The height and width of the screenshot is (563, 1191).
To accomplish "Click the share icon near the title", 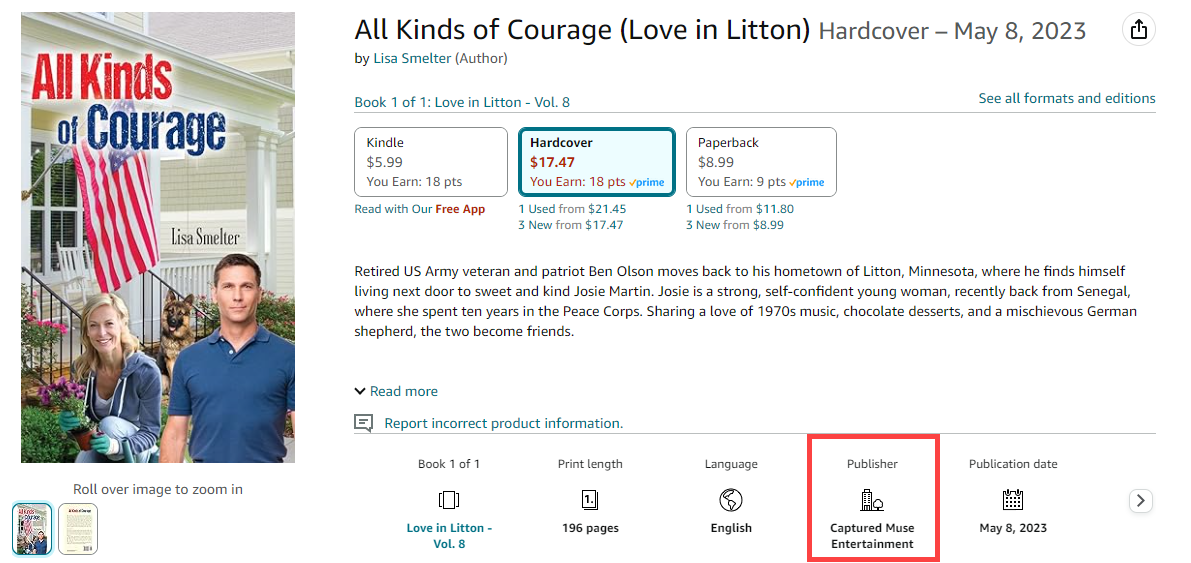I will coord(1138,30).
